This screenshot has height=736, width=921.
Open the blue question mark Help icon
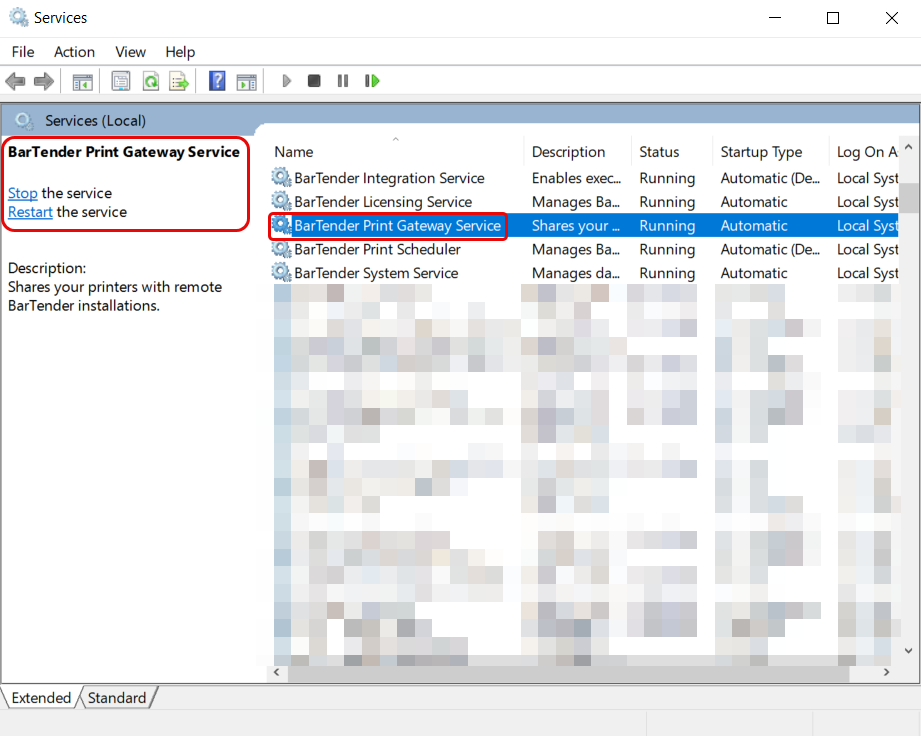217,81
